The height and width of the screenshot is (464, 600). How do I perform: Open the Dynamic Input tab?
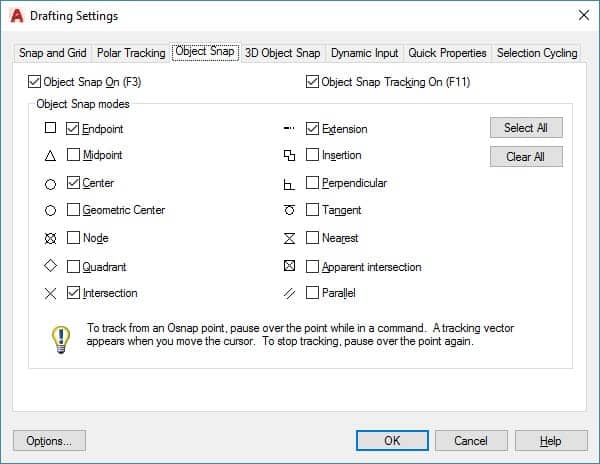(x=364, y=53)
